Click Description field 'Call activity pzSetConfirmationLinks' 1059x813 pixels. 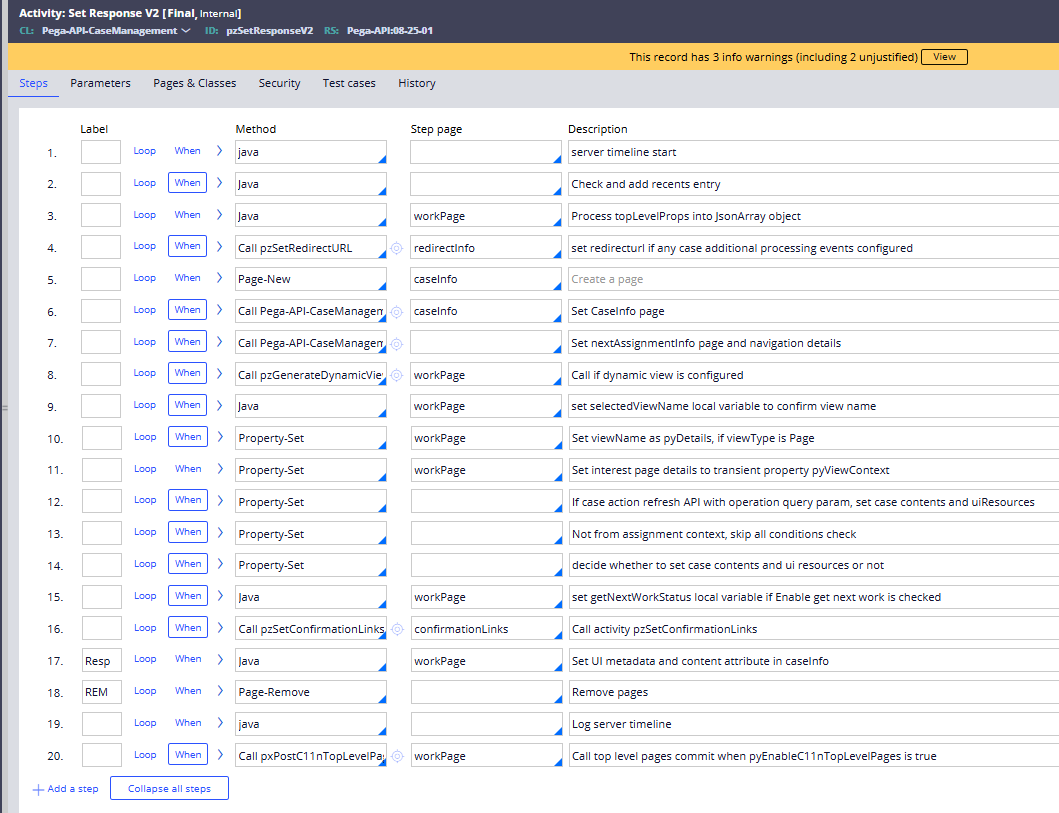[813, 629]
